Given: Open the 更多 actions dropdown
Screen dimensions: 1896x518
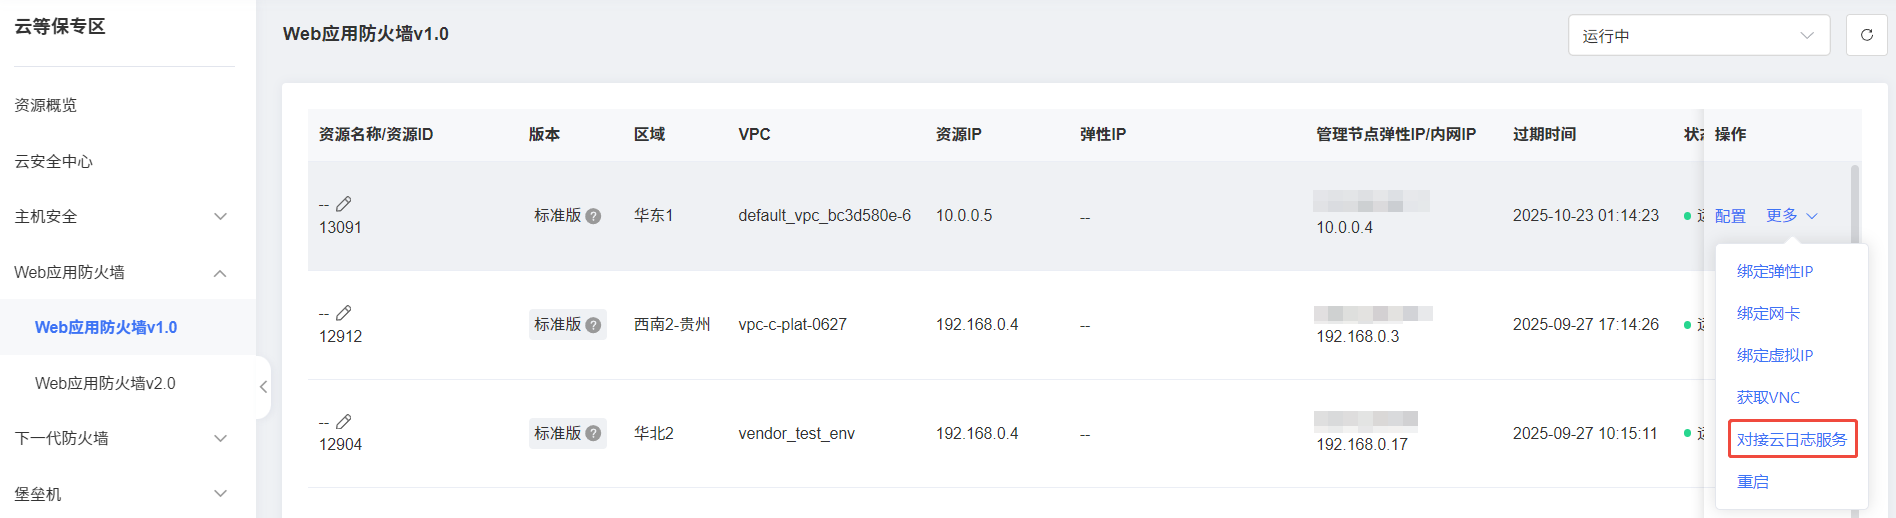Looking at the screenshot, I should pyautogui.click(x=1792, y=216).
